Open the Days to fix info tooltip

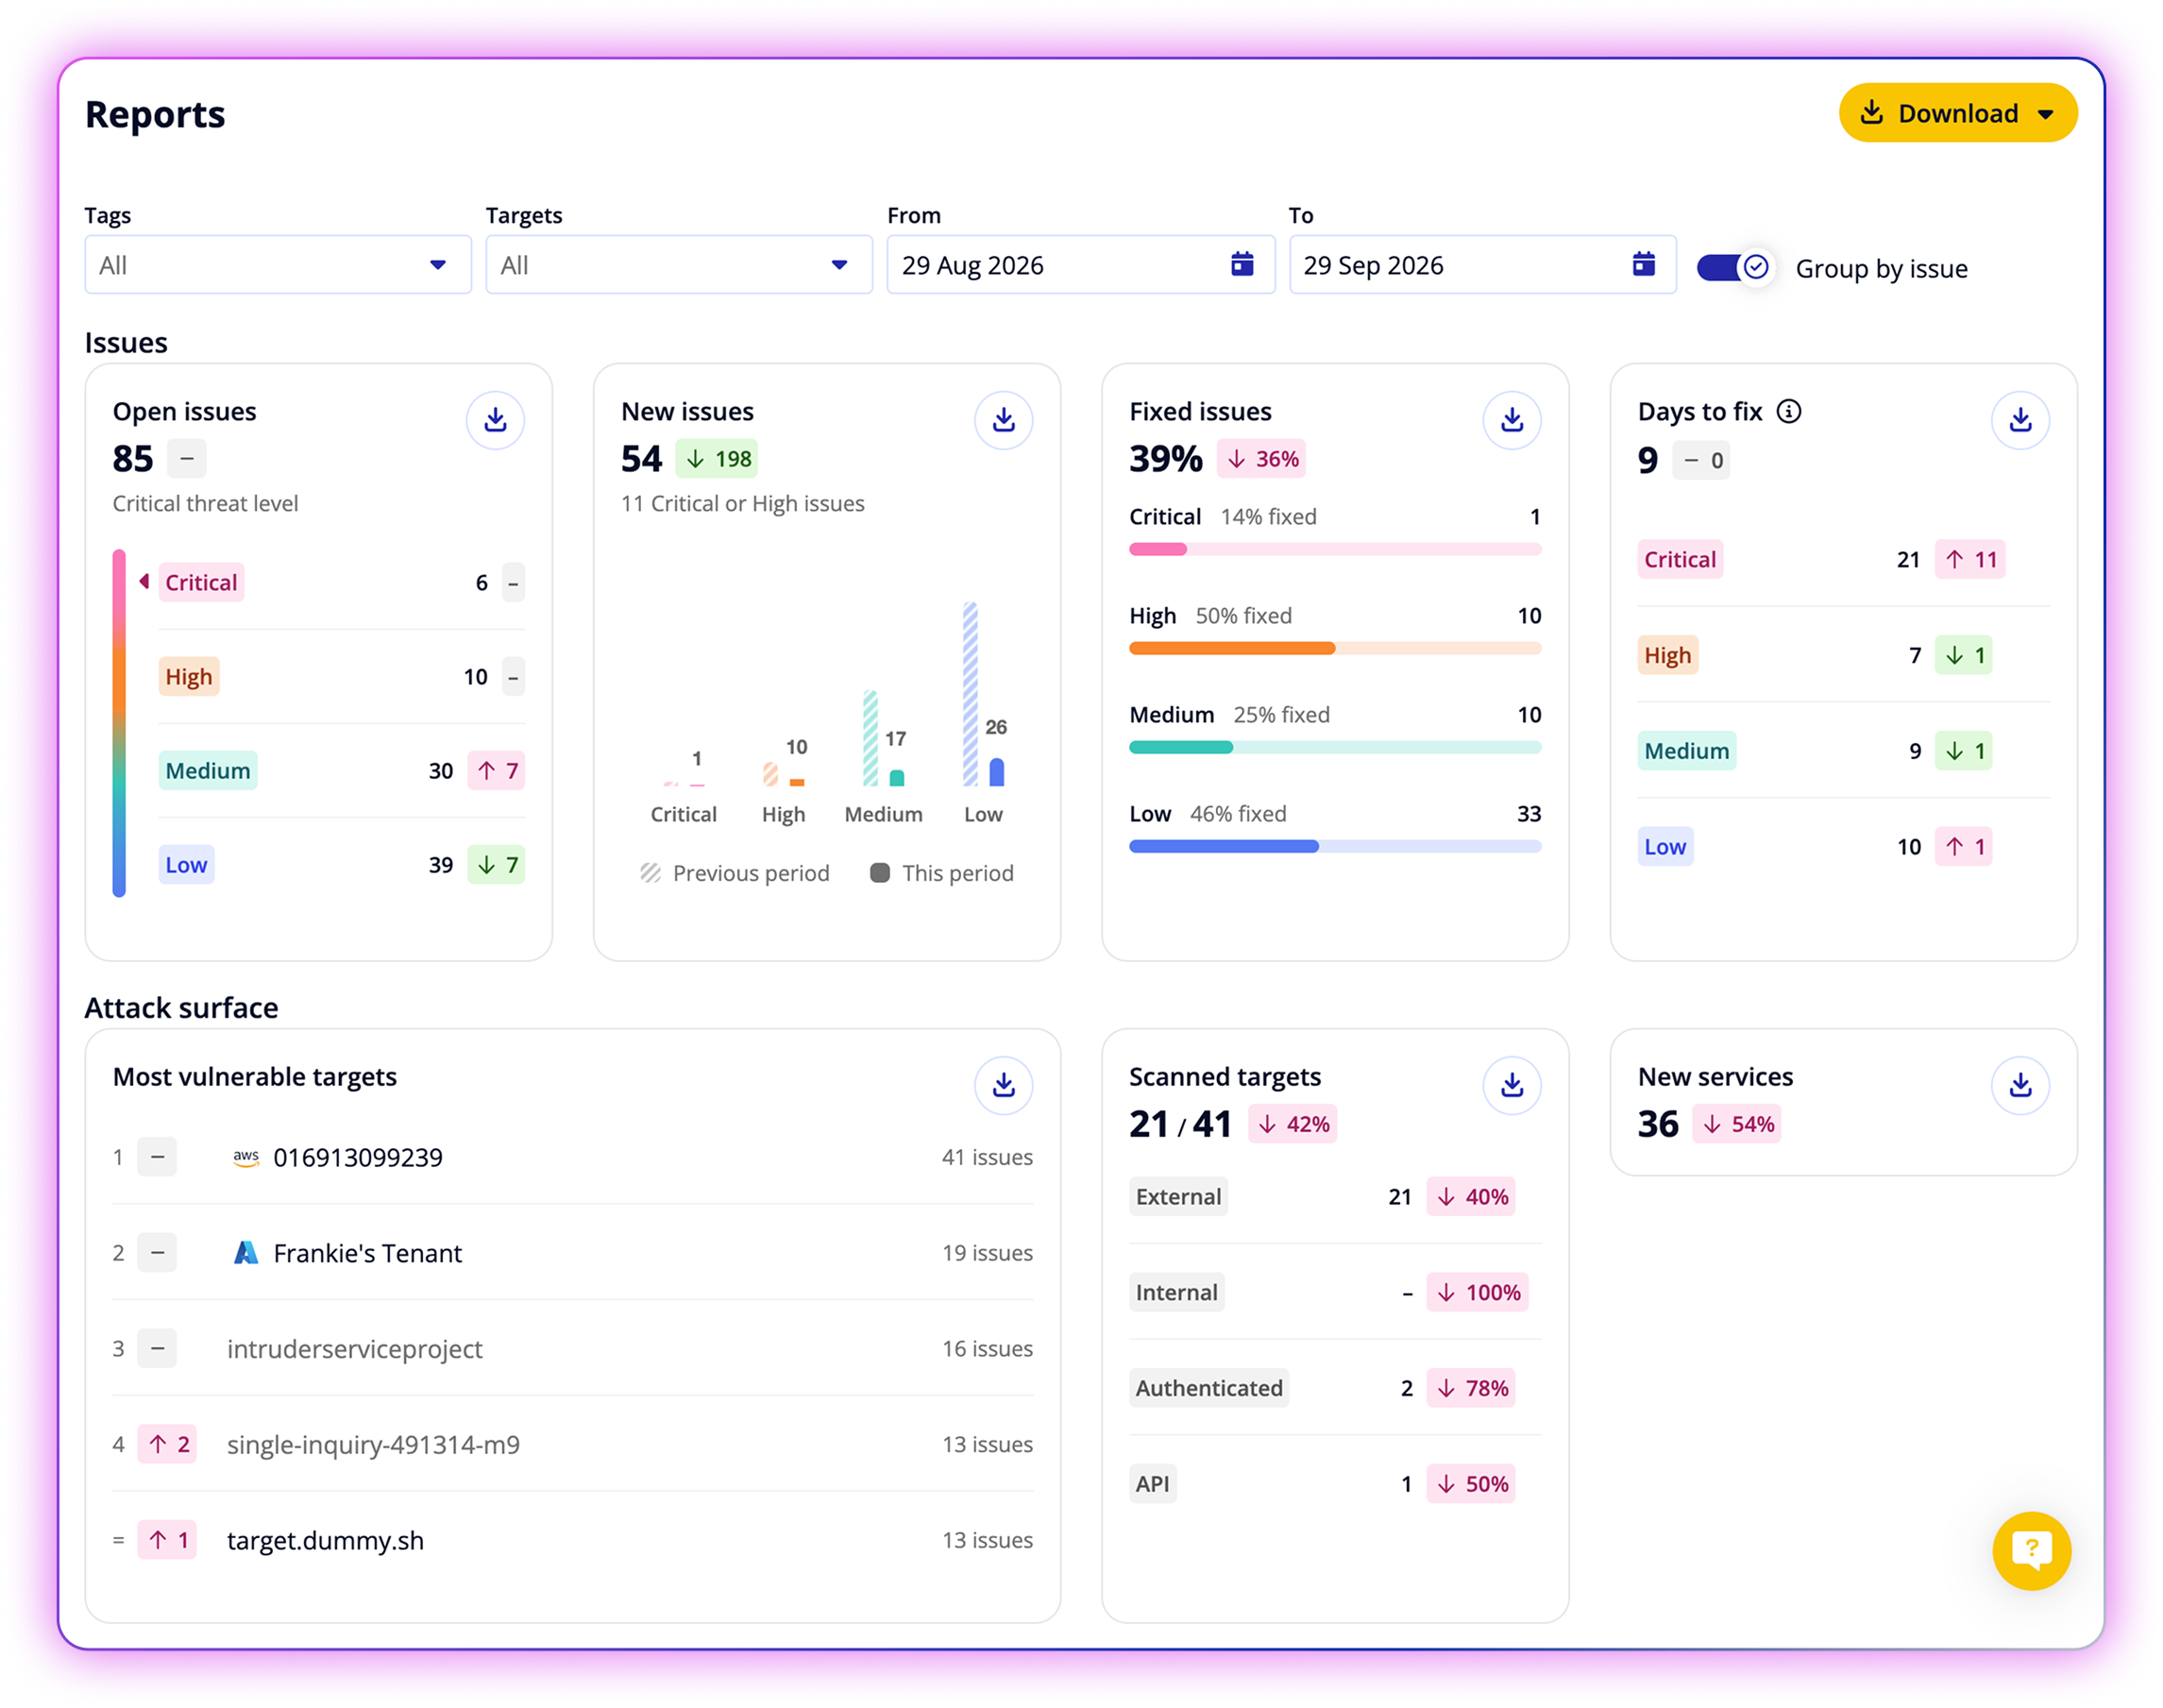point(1789,411)
